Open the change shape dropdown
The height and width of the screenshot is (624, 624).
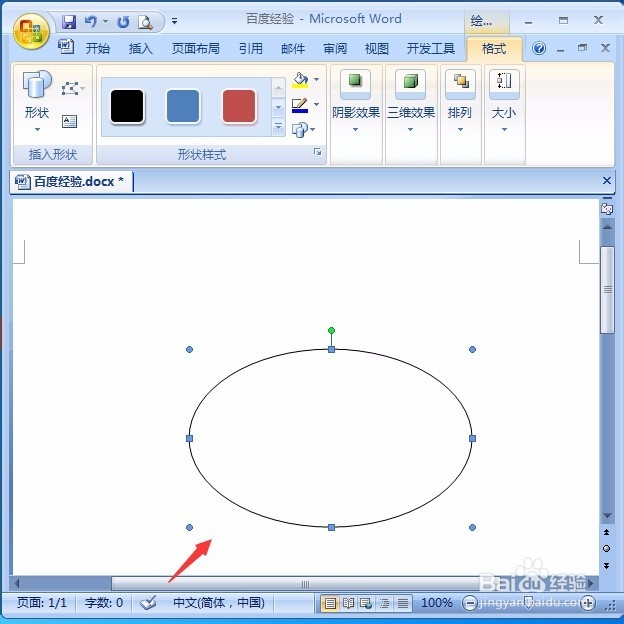[x=304, y=129]
